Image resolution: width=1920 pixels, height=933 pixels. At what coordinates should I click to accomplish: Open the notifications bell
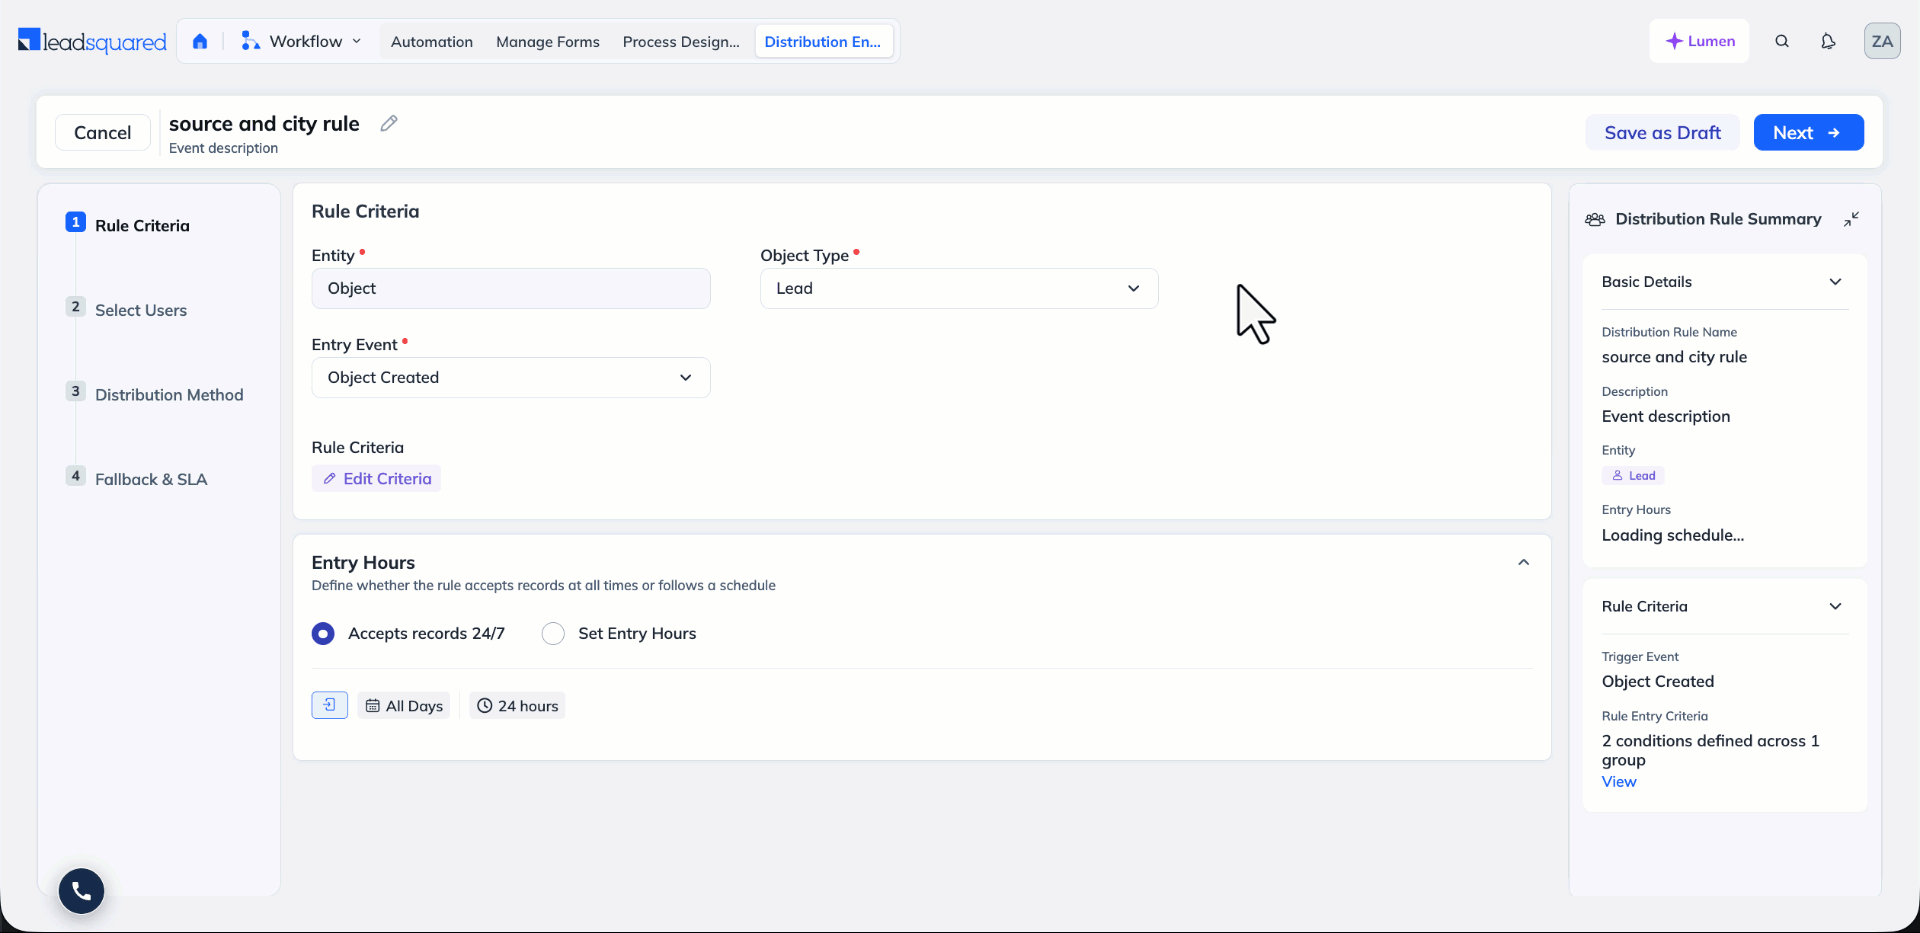pos(1828,41)
